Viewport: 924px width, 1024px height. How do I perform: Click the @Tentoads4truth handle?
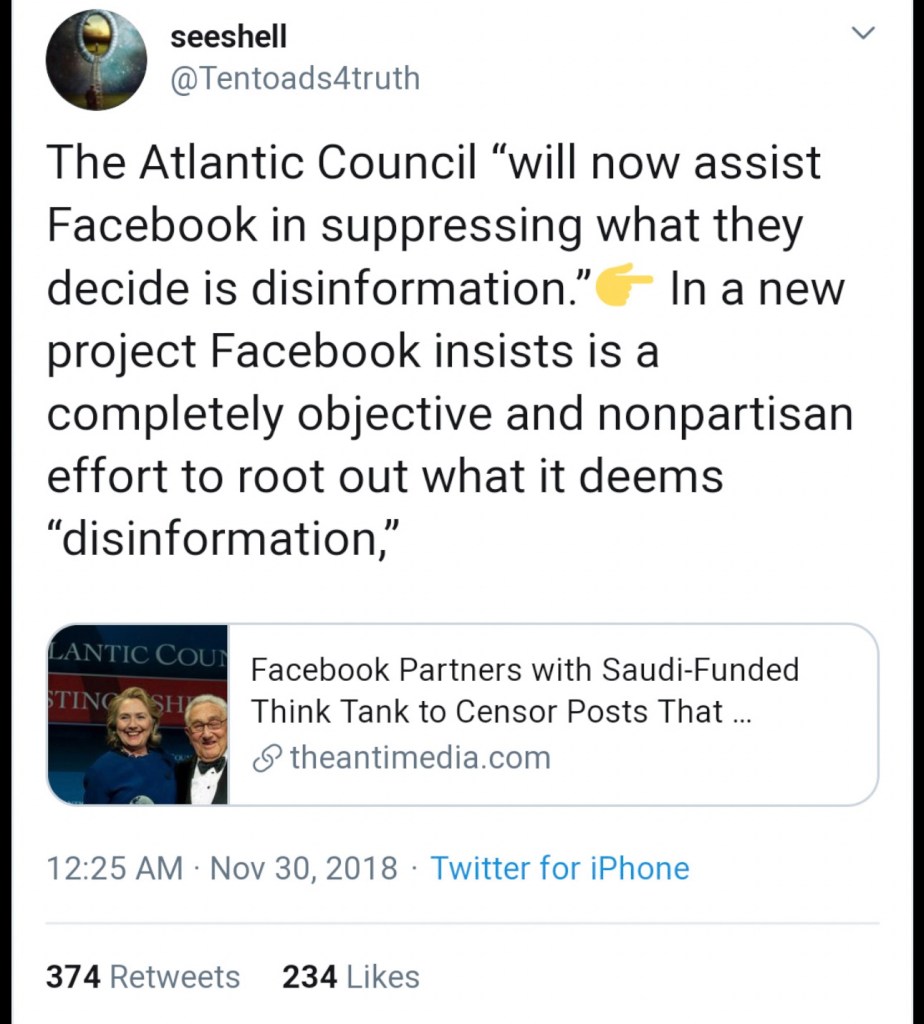point(295,78)
